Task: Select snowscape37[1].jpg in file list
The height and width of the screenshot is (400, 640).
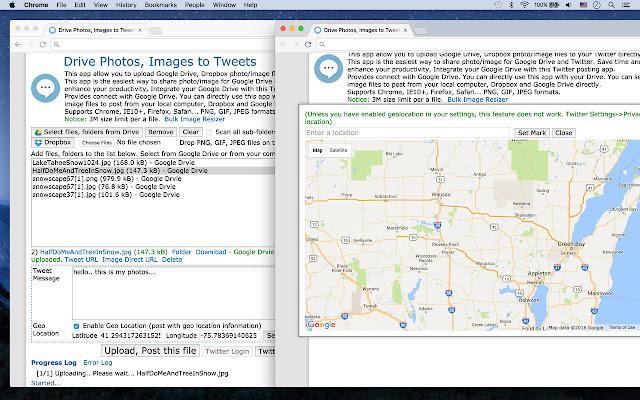Action: click(153, 195)
